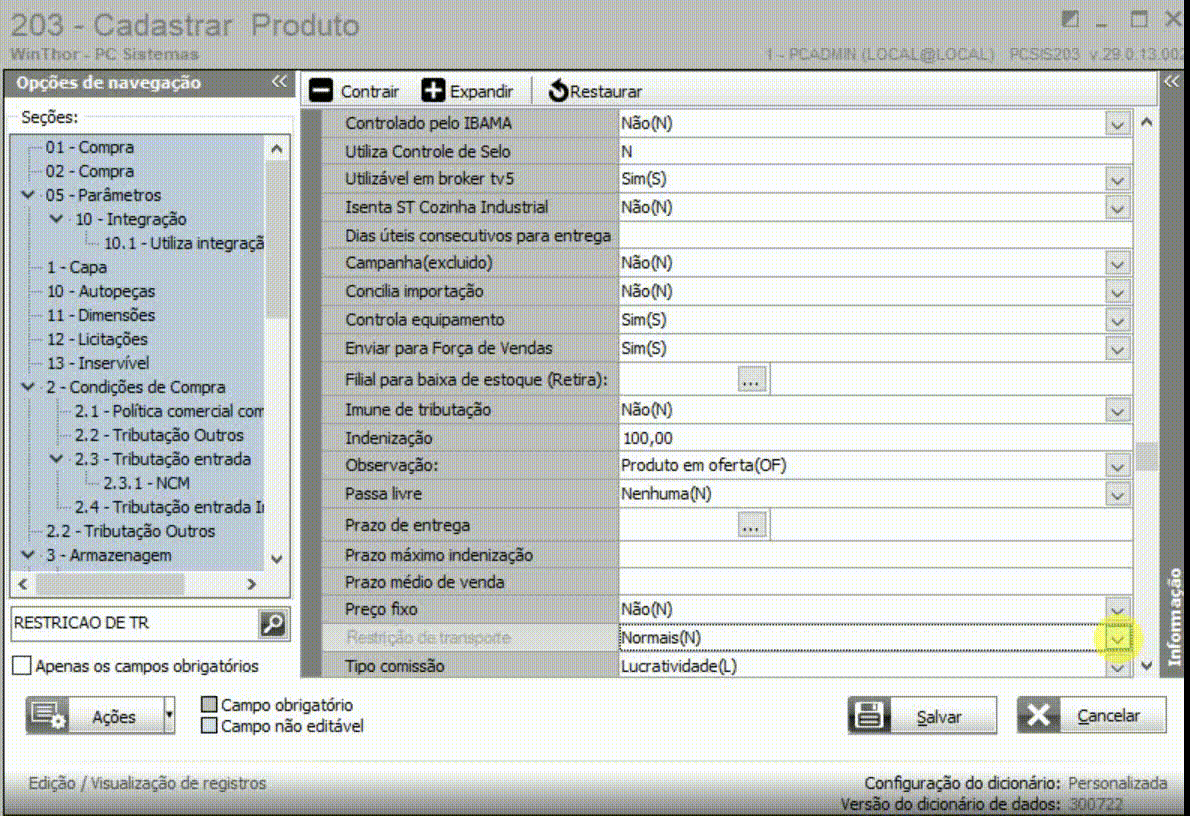This screenshot has width=1190, height=816.
Task: Open Enviar para Força de Vendas dropdown
Action: pyautogui.click(x=1117, y=349)
